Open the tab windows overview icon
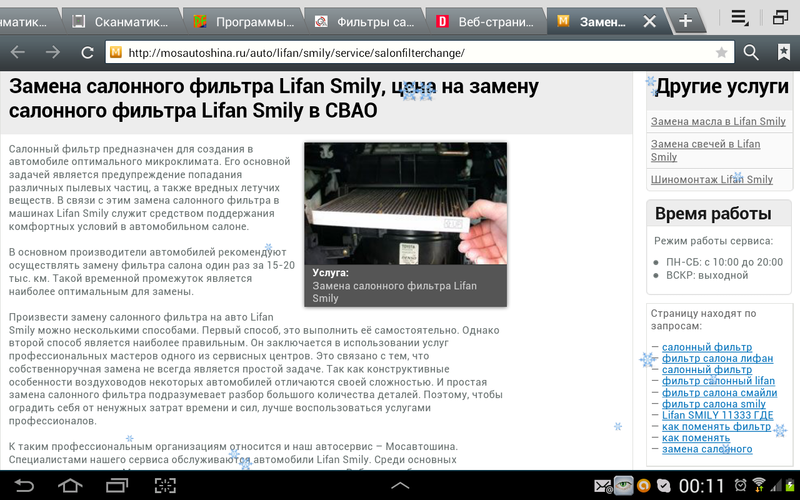Viewport: 800px width, 500px height. click(780, 18)
